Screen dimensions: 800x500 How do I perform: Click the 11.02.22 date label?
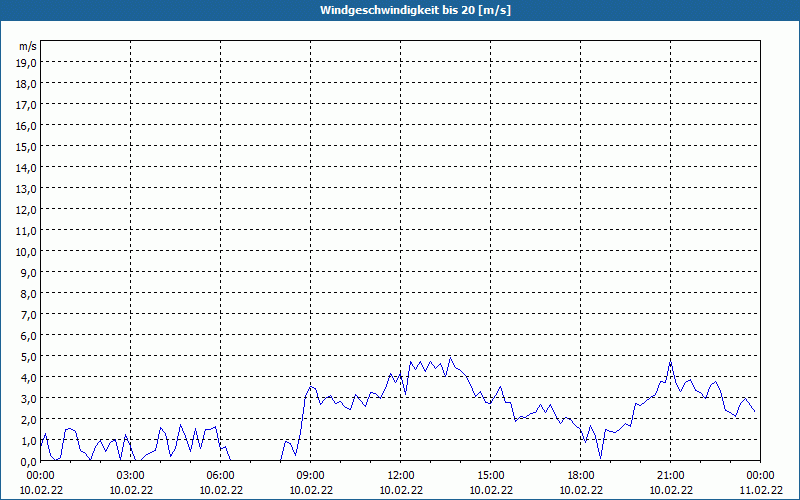(761, 490)
